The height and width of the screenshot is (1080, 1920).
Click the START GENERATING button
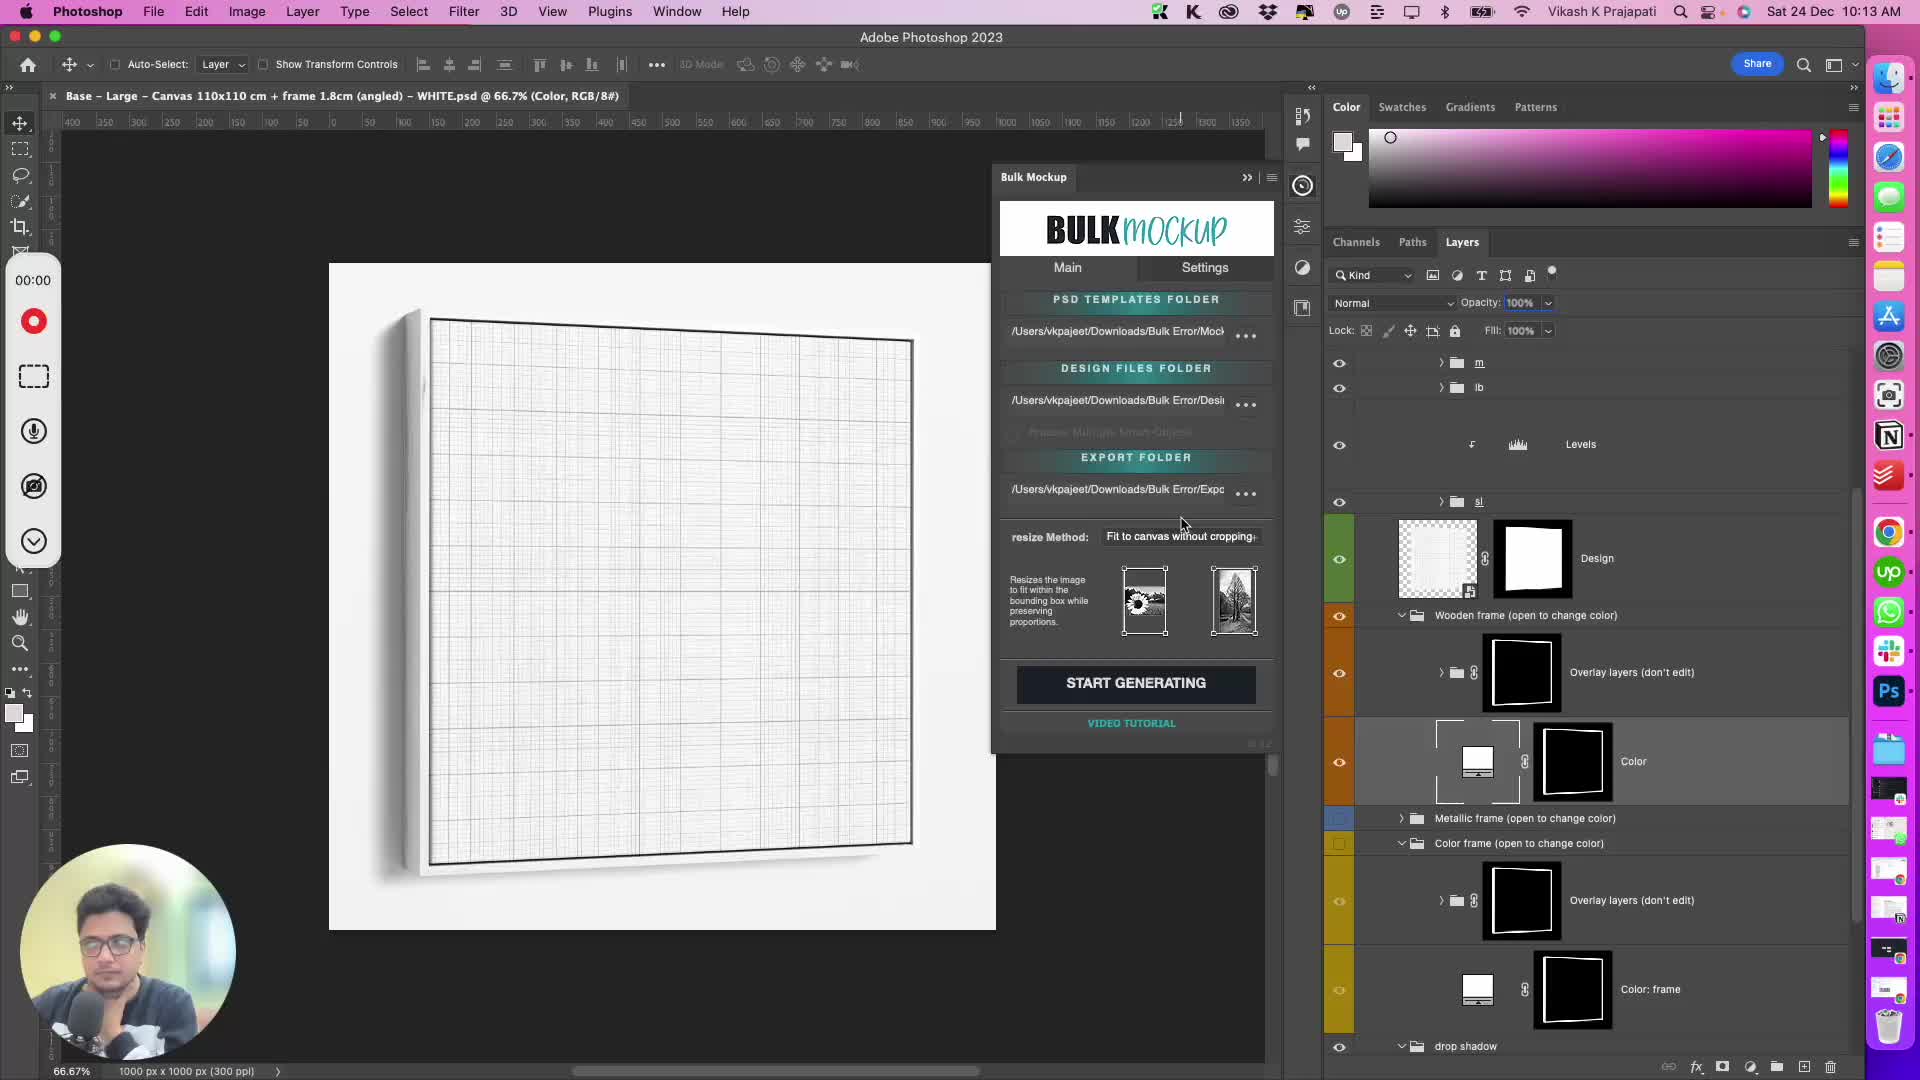coord(1135,684)
